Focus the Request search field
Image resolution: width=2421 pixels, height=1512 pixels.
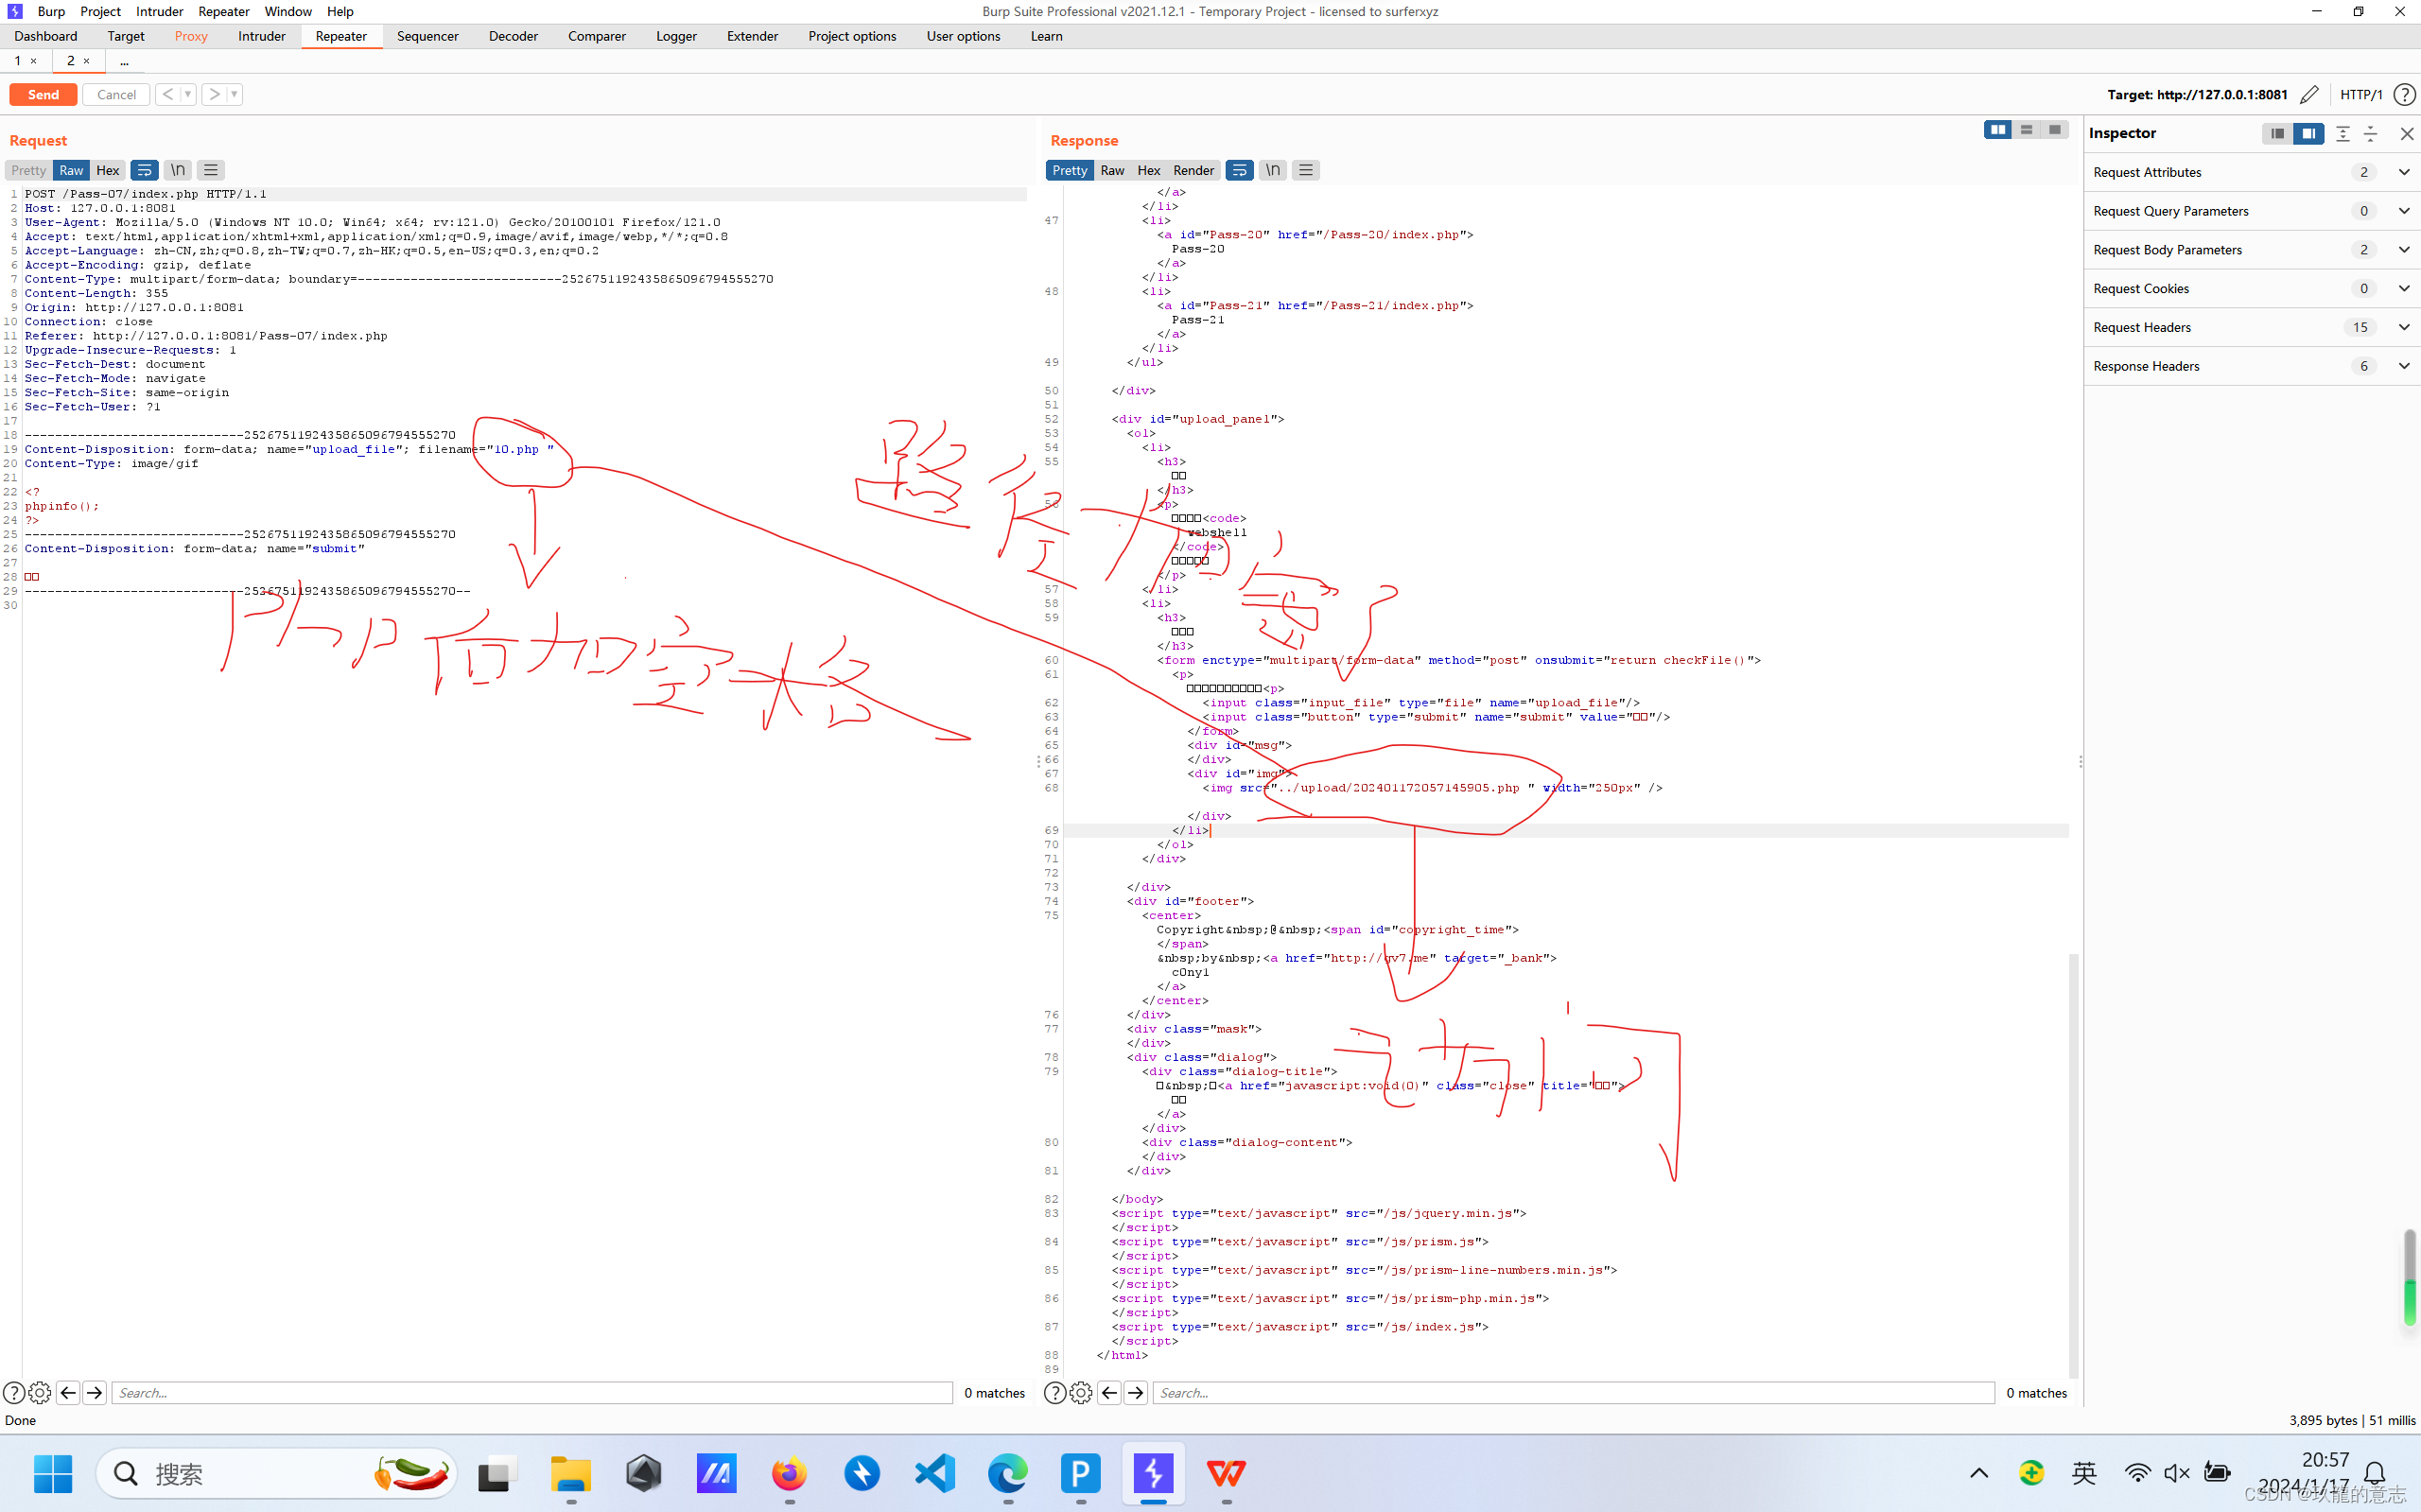tap(531, 1392)
